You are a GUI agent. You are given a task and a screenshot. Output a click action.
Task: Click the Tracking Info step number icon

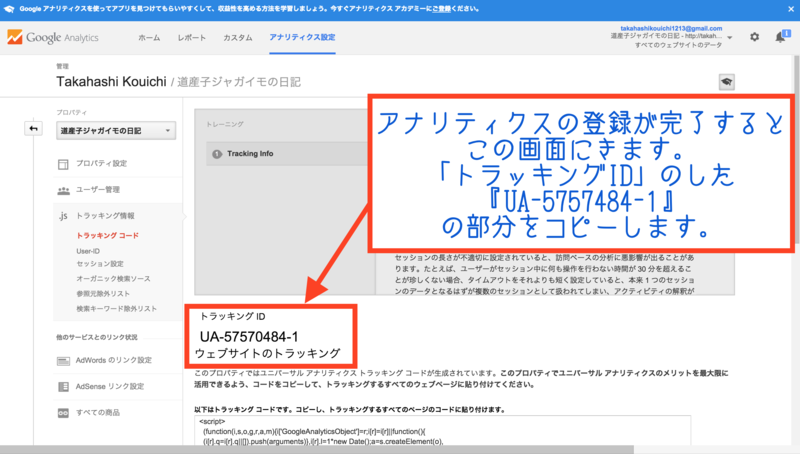(217, 154)
